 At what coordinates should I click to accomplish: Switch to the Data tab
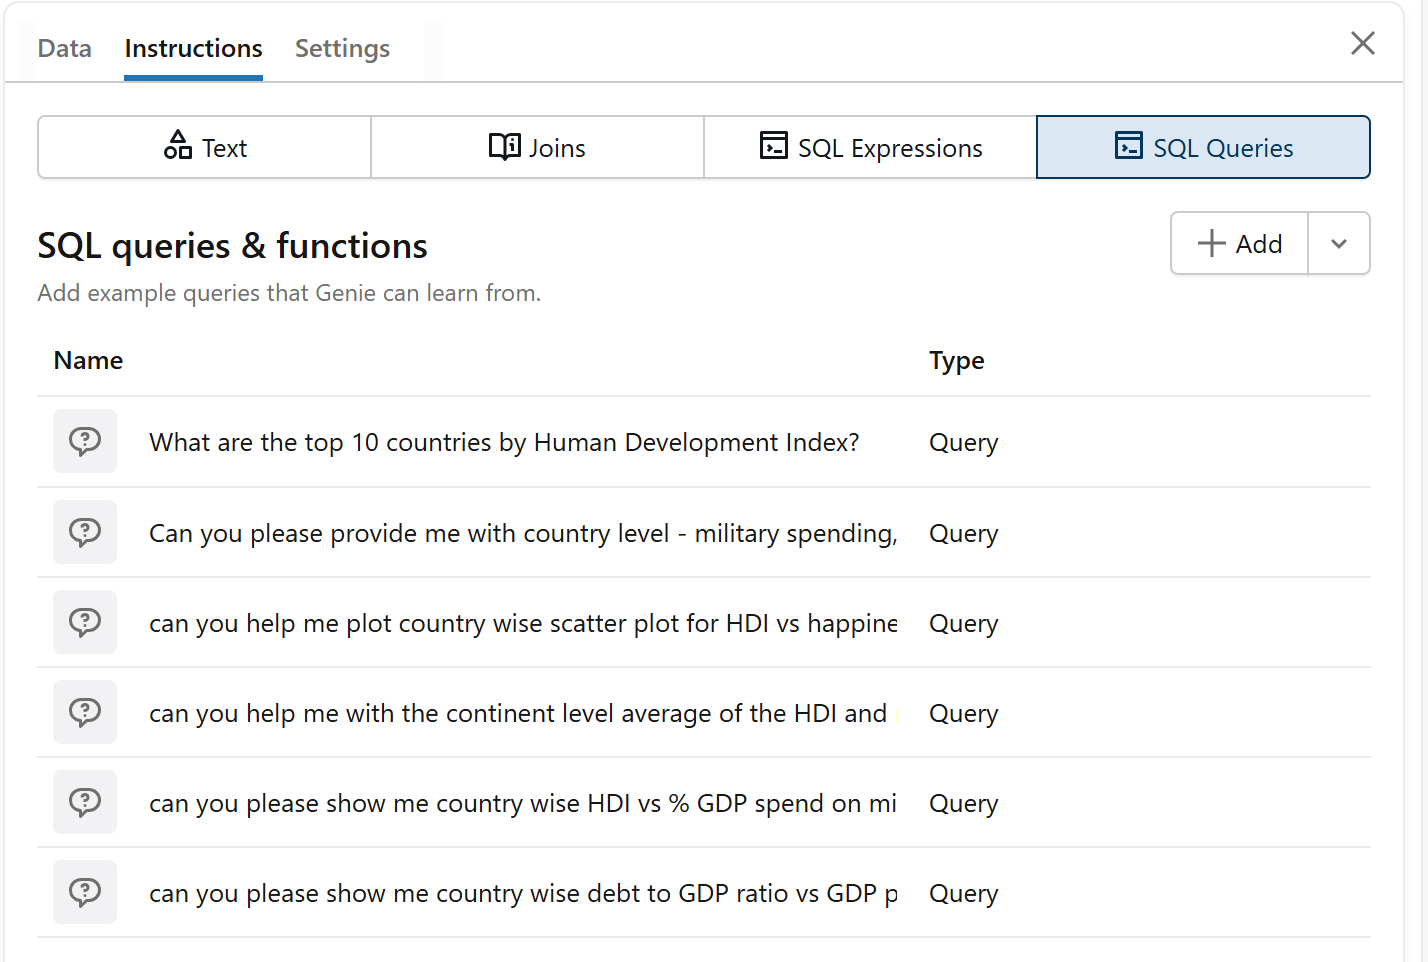65,48
